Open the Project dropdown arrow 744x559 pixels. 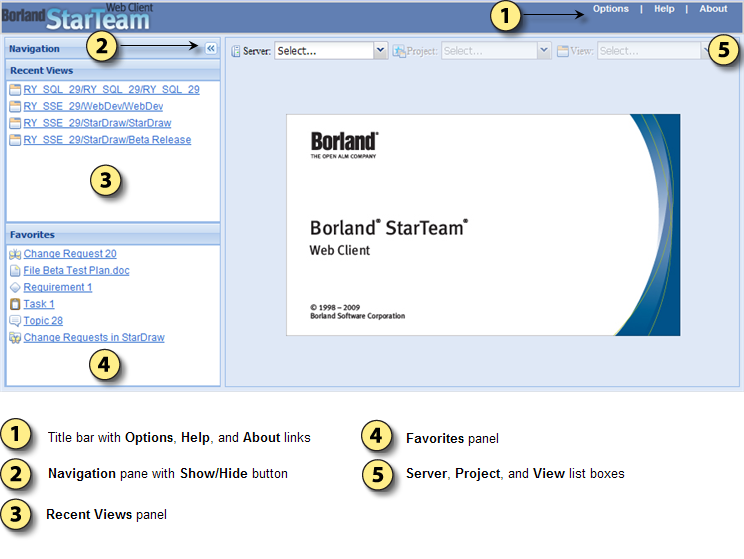point(544,50)
